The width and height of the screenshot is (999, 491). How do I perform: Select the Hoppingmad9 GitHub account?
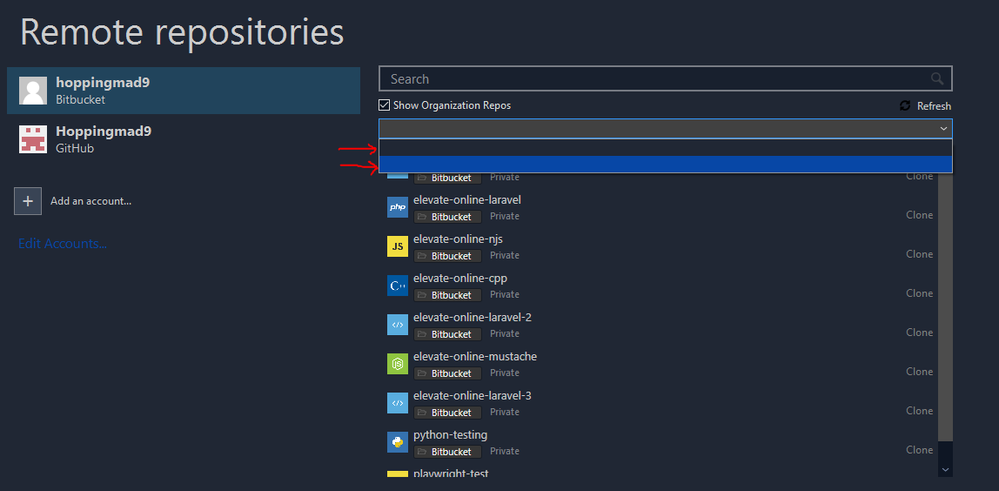click(183, 139)
